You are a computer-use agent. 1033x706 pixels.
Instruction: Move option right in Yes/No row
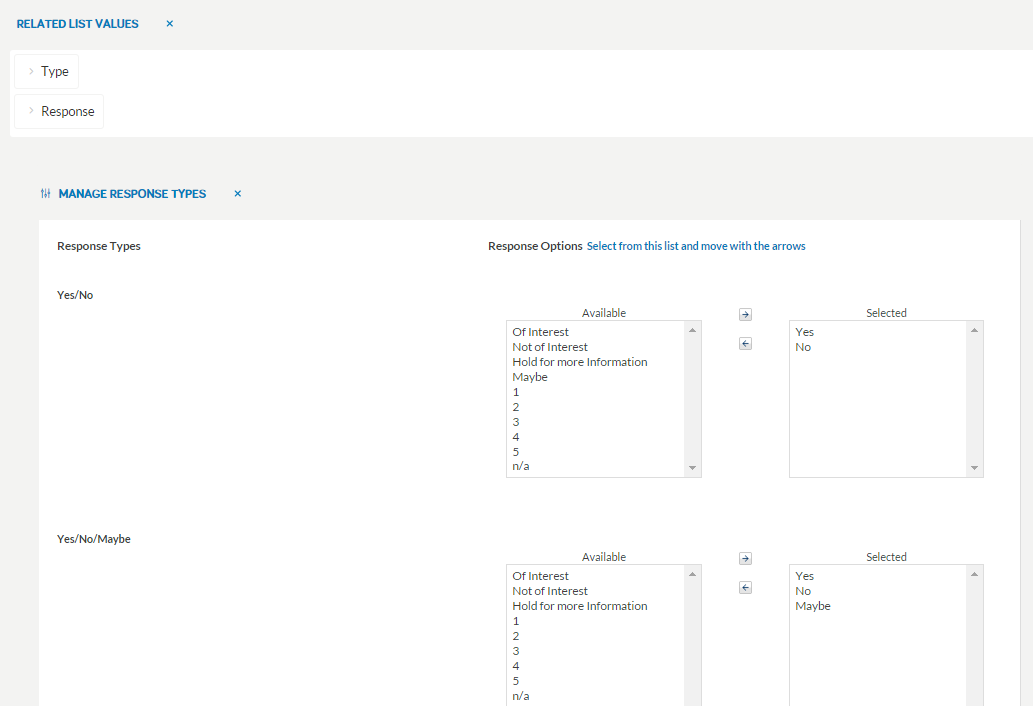(x=745, y=315)
